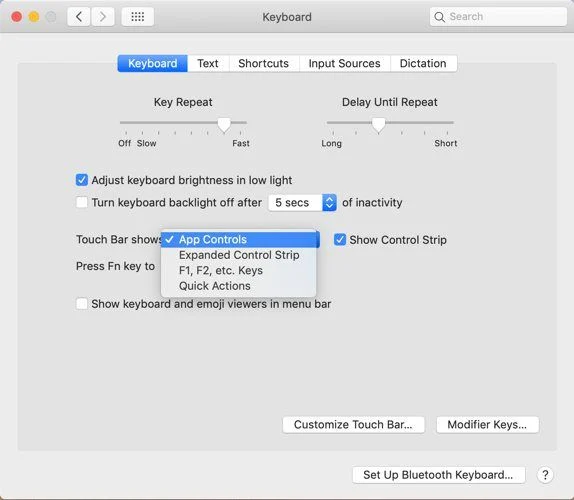The width and height of the screenshot is (574, 500).
Task: Go forward using the right chevron
Action: coord(102,17)
